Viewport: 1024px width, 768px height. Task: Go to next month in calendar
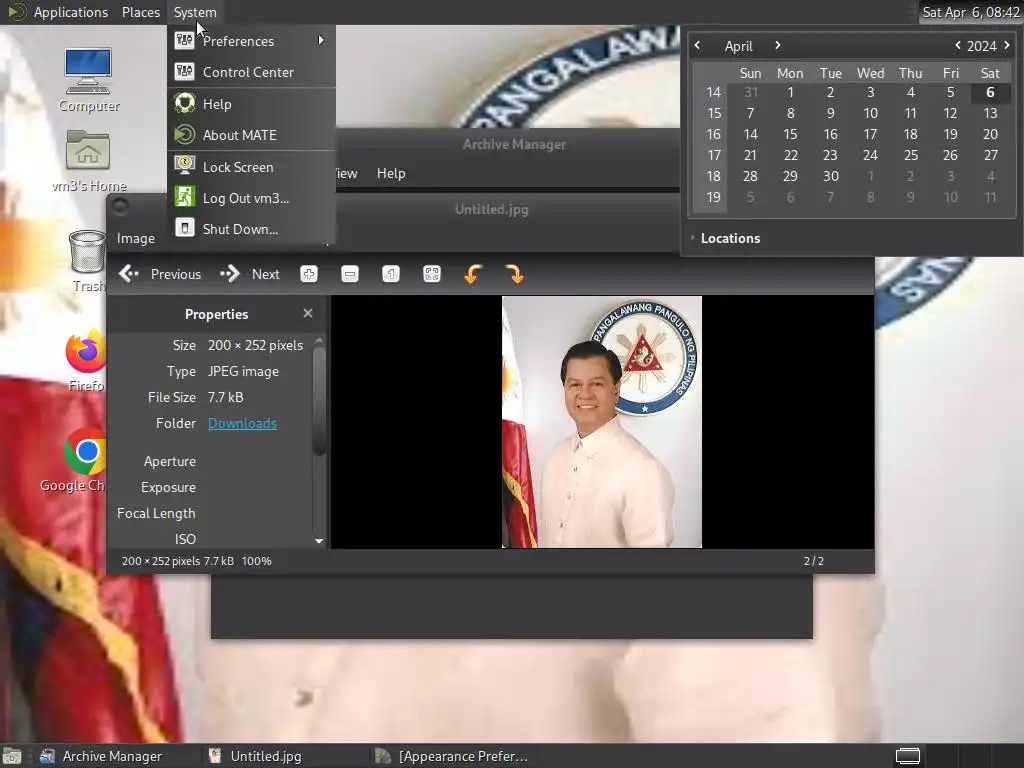pyautogui.click(x=777, y=45)
